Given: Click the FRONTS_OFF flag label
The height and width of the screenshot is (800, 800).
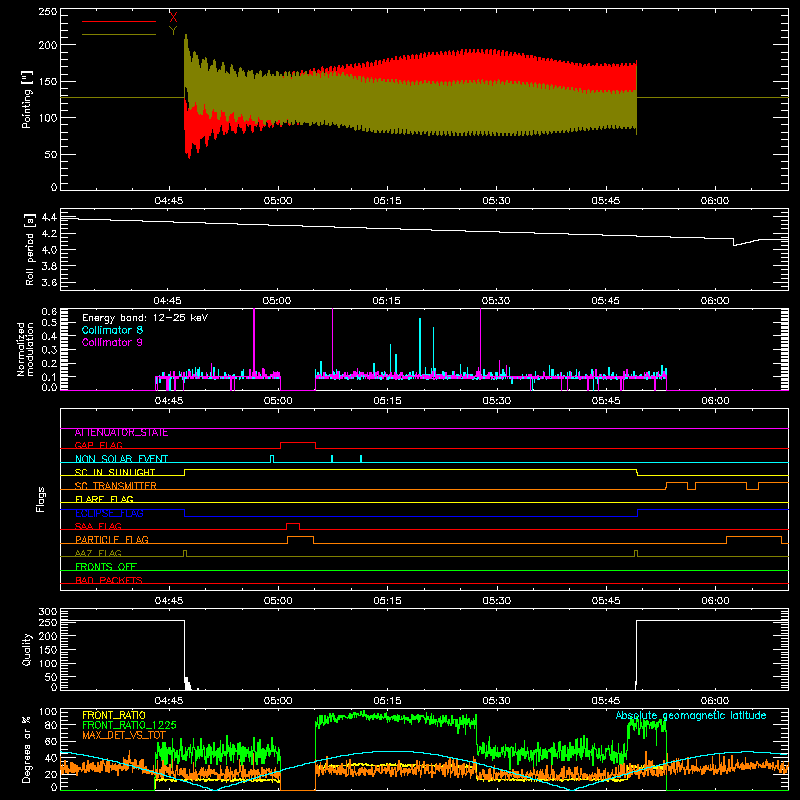Looking at the screenshot, I should click(x=106, y=567).
